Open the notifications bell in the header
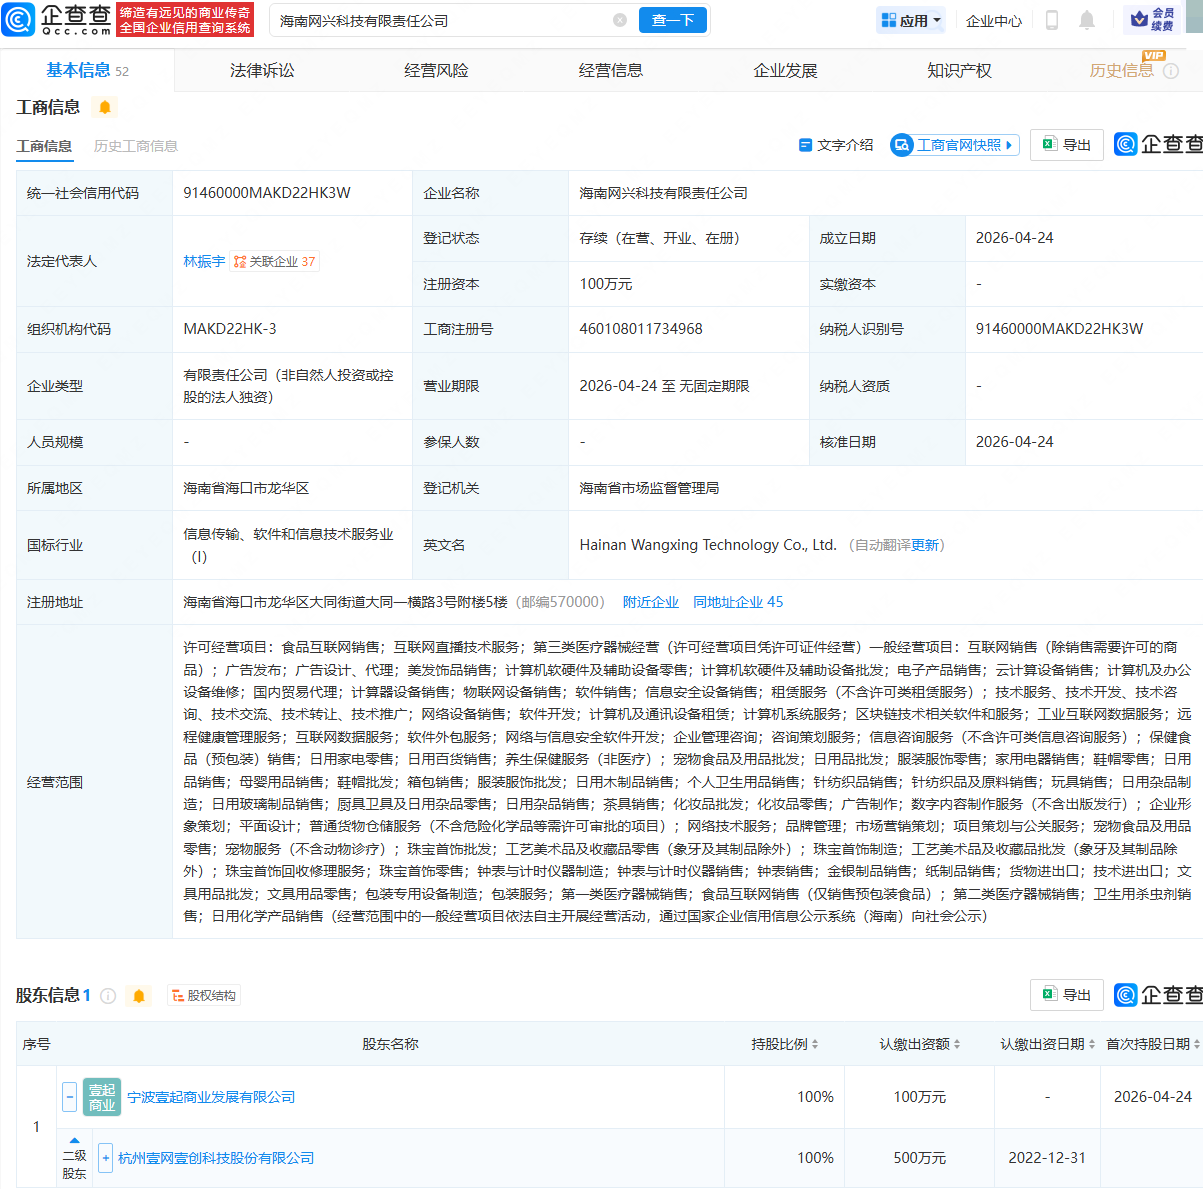1203x1189 pixels. tap(1087, 20)
